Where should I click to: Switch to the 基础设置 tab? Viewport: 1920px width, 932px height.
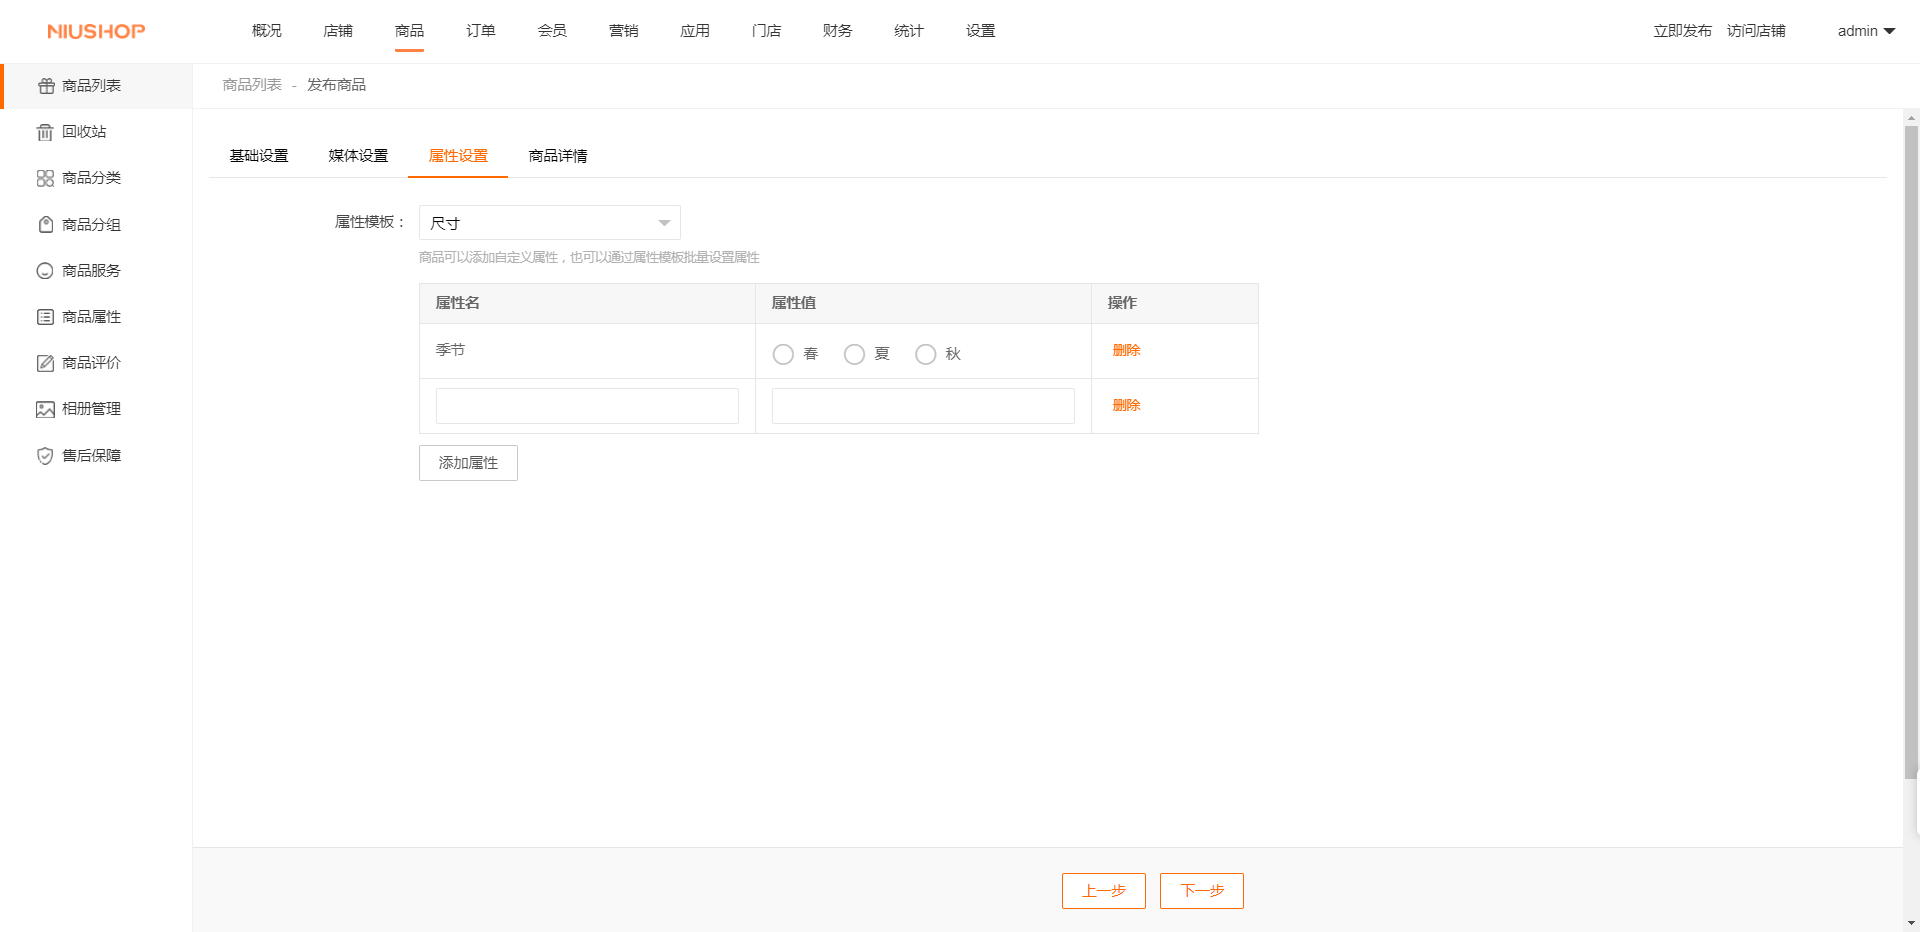259,156
